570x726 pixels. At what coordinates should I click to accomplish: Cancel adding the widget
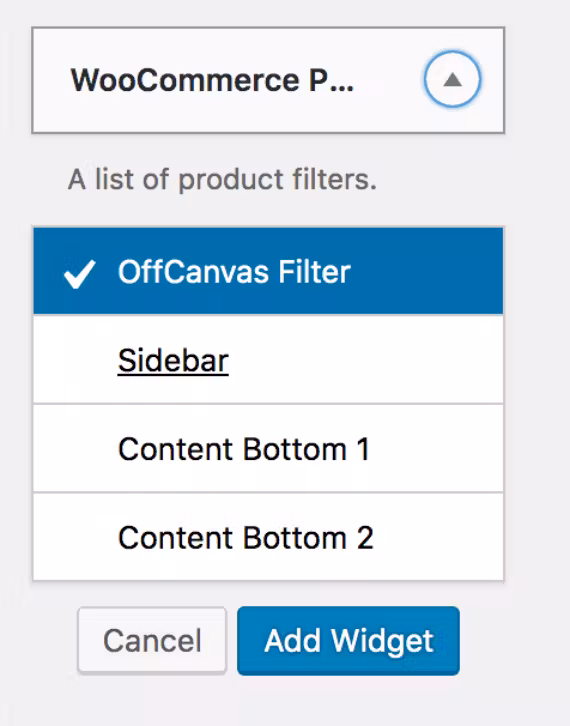tap(152, 640)
